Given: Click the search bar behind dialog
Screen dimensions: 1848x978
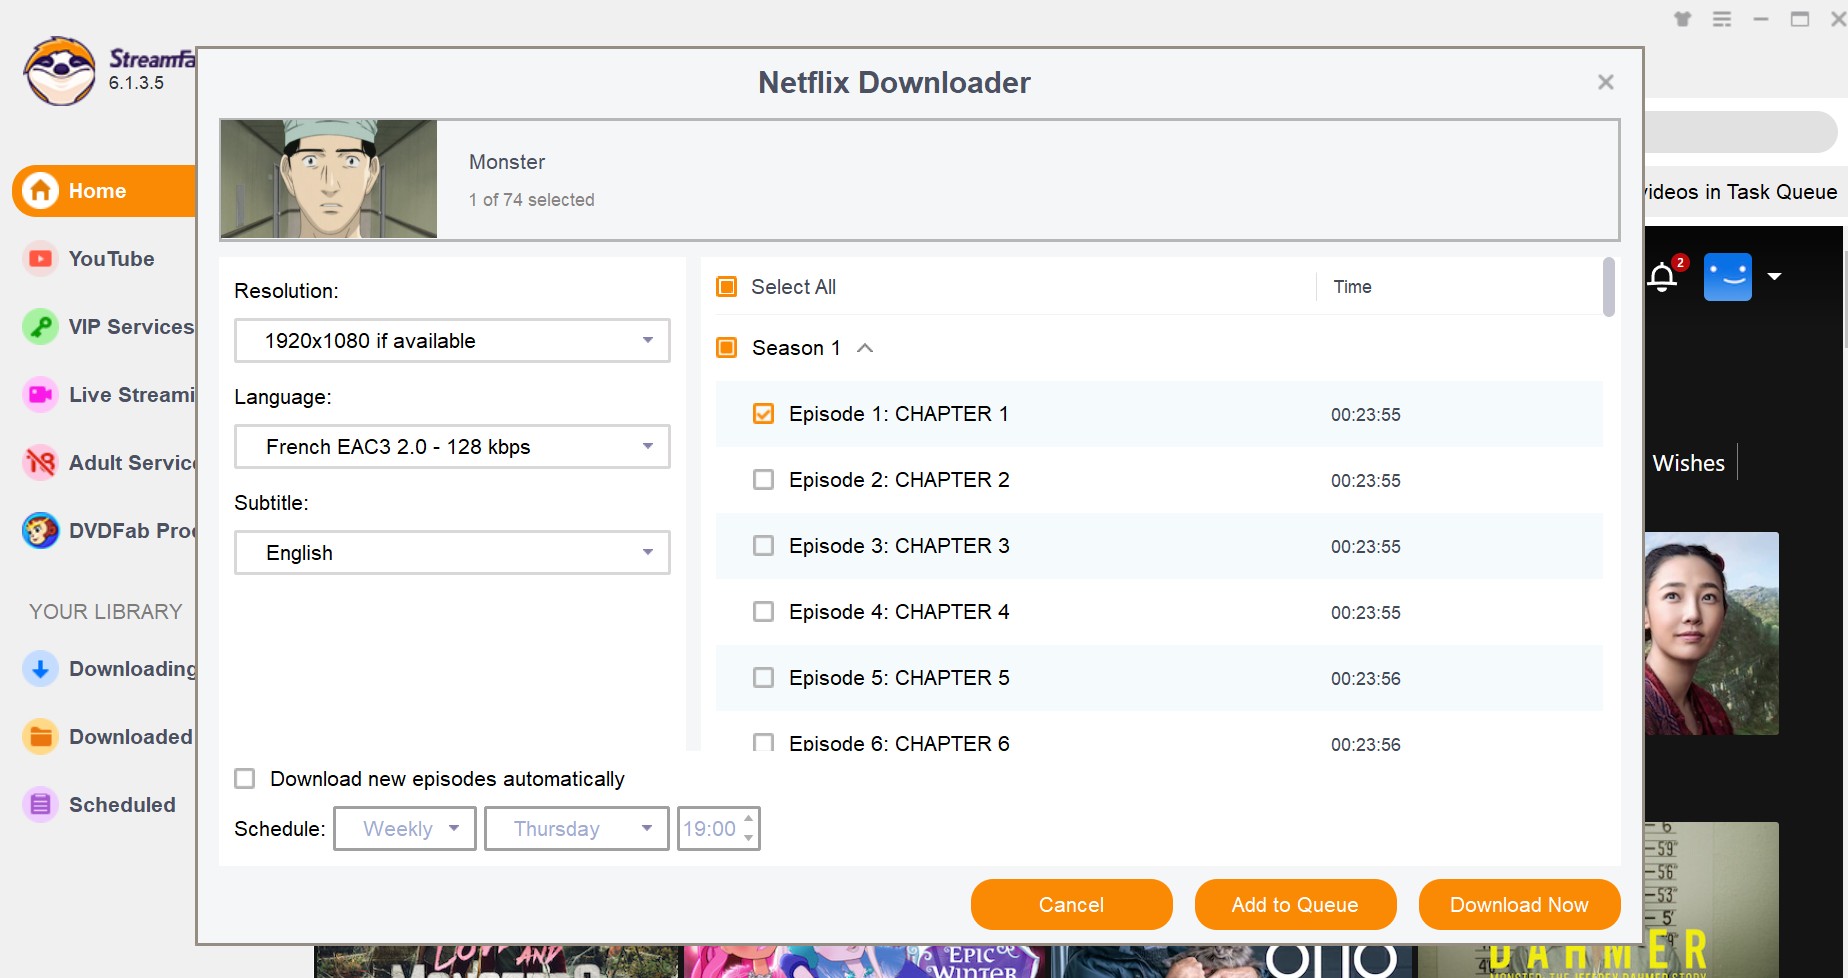Looking at the screenshot, I should click(1740, 132).
